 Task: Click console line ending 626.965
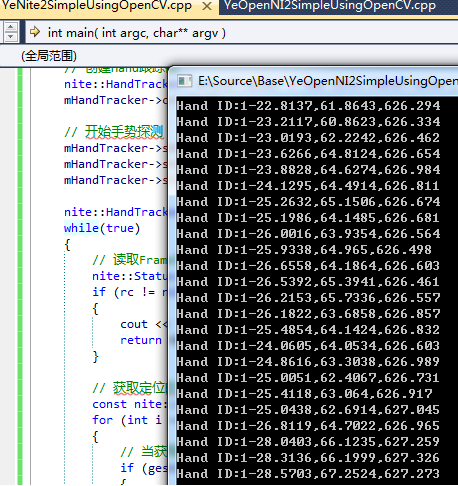tap(308, 426)
